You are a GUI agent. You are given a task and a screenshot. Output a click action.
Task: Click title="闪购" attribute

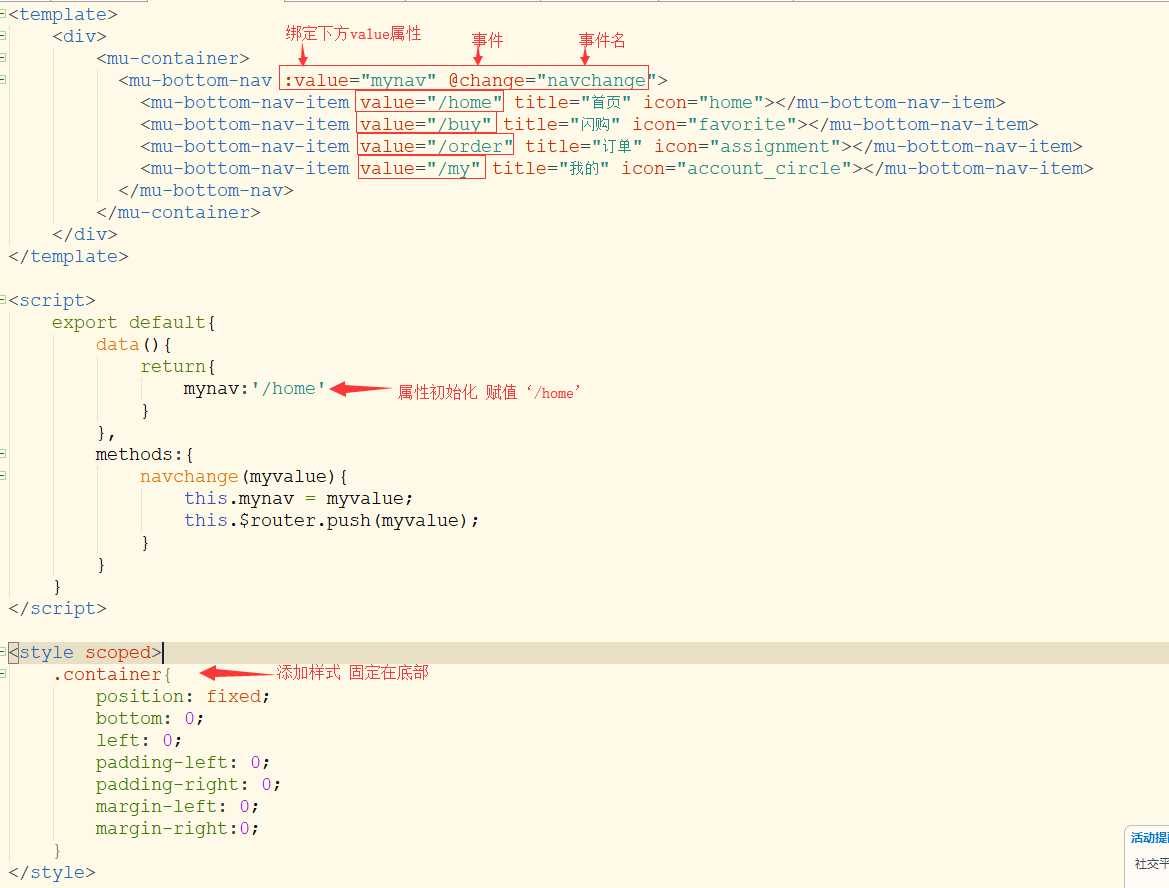click(561, 124)
